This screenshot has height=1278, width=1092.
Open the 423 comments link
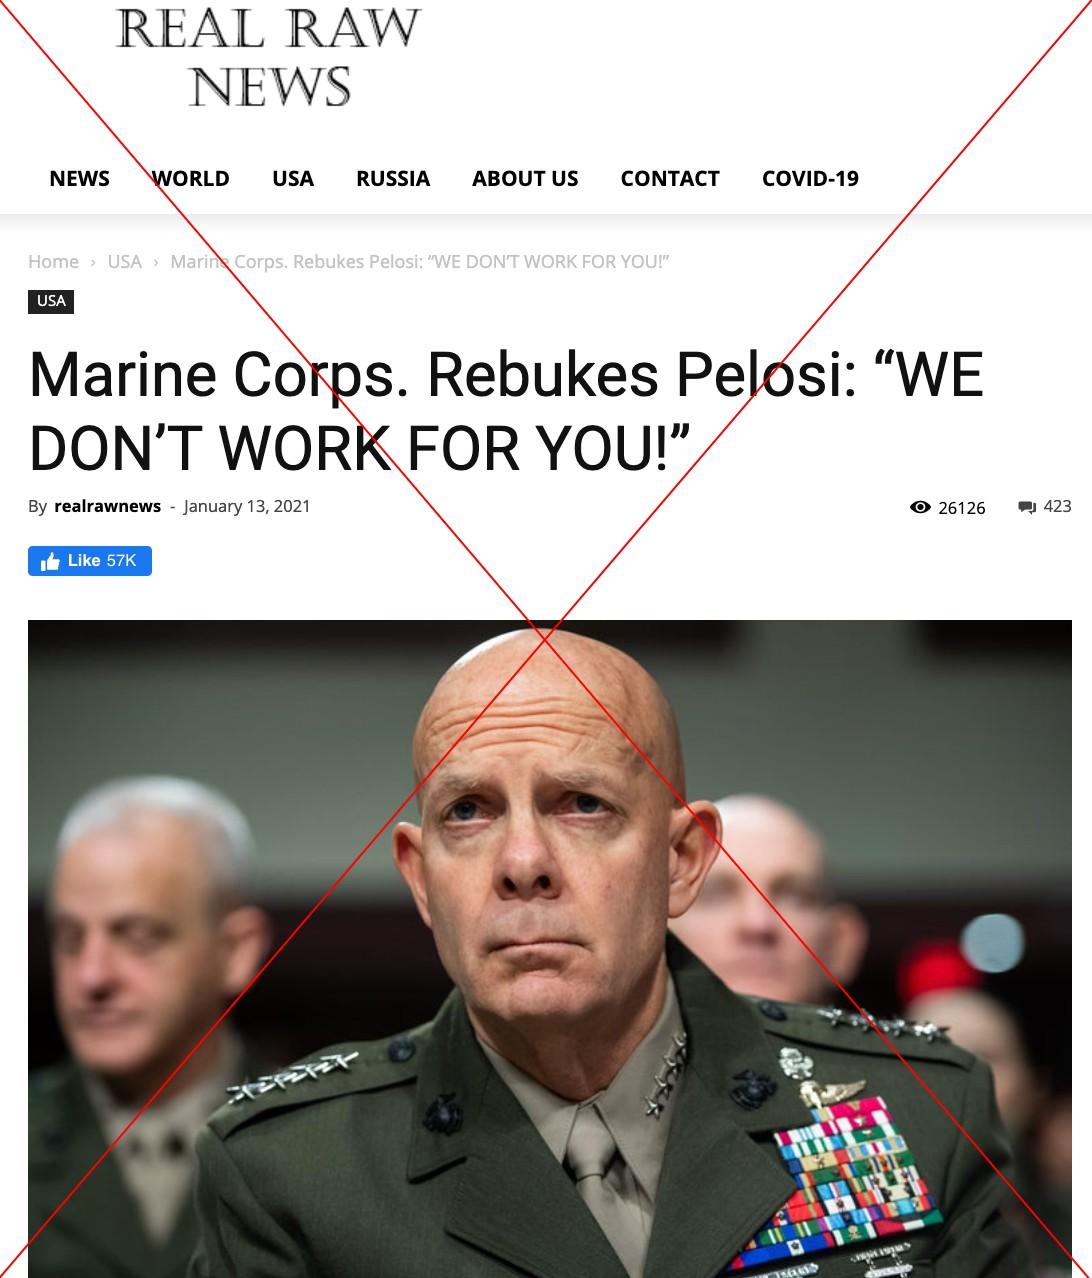(x=1057, y=506)
